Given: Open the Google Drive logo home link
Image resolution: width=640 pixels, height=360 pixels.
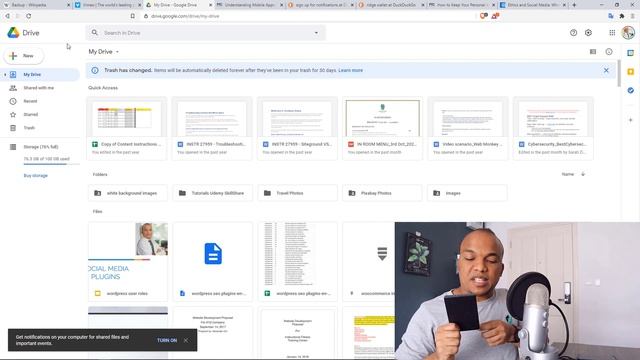Looking at the screenshot, I should (23, 33).
